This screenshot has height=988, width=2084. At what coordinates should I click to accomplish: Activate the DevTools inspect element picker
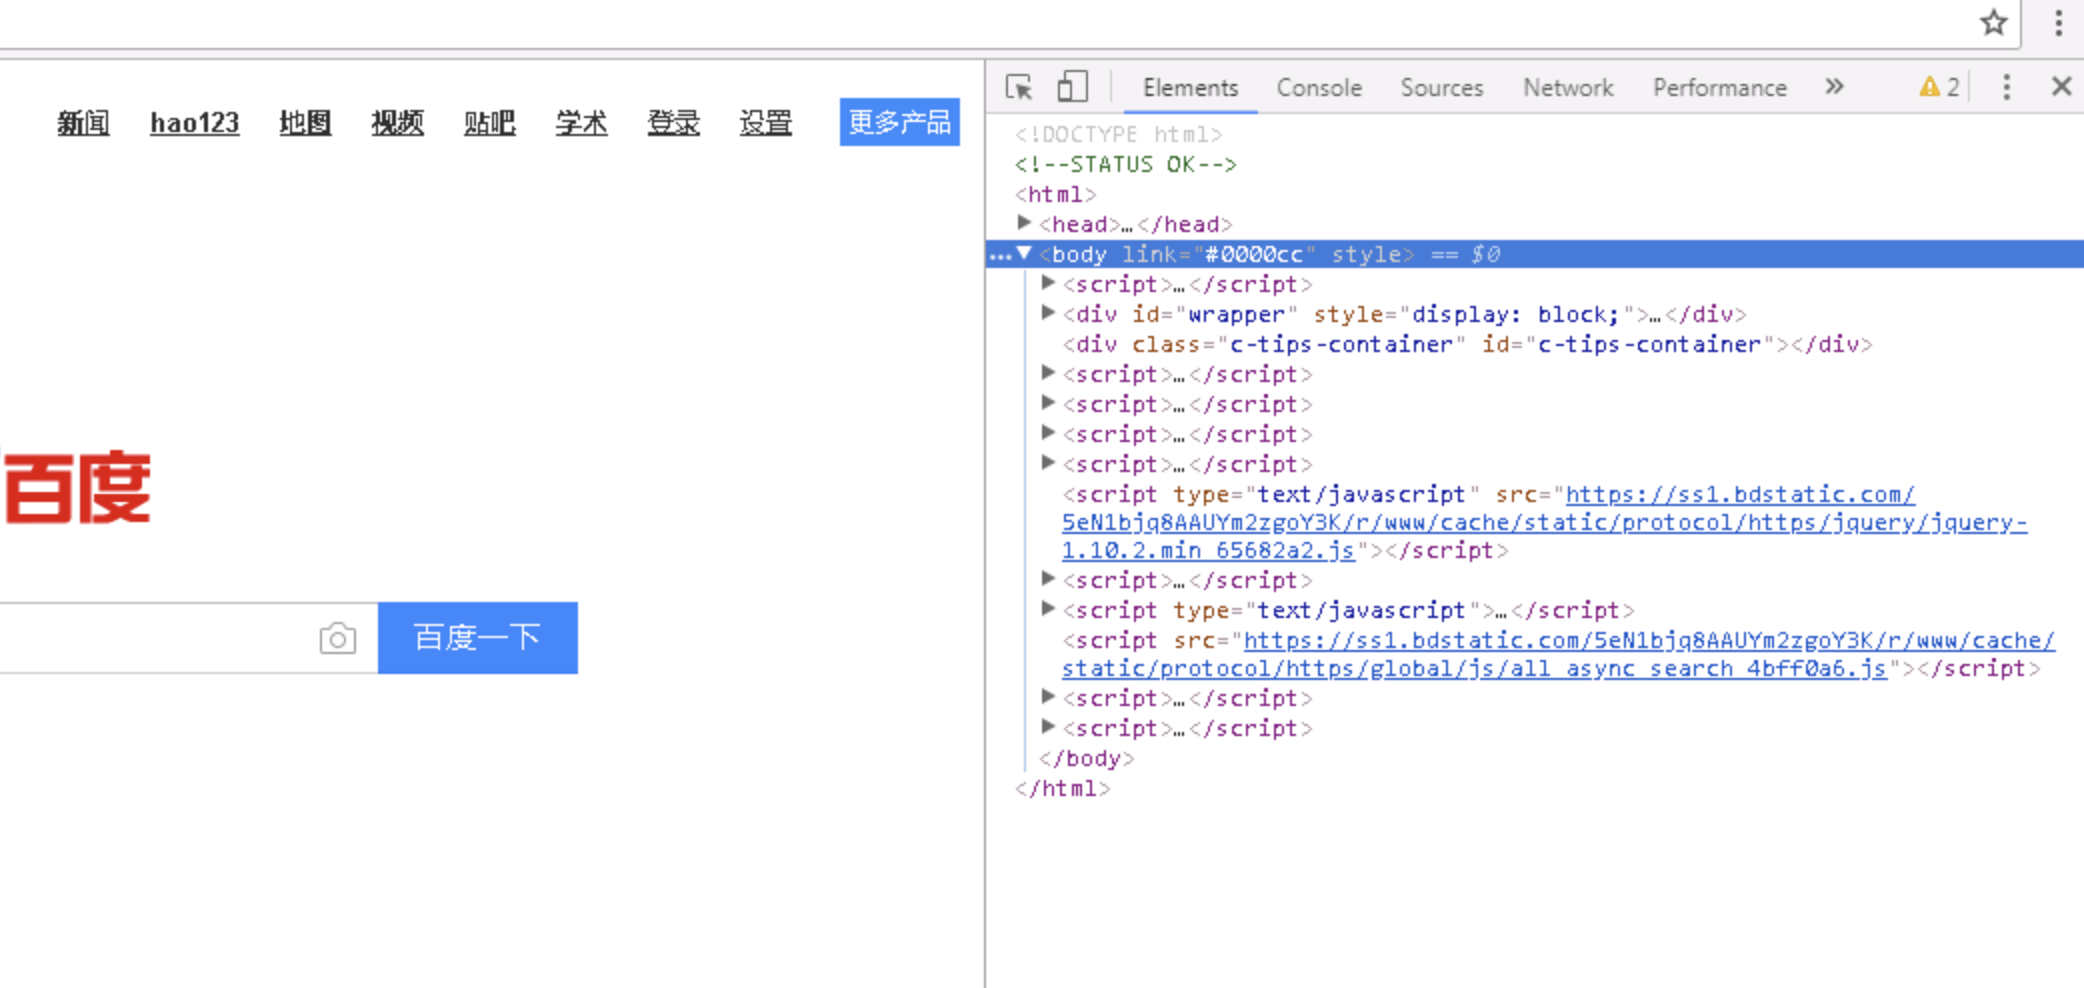pos(1019,87)
